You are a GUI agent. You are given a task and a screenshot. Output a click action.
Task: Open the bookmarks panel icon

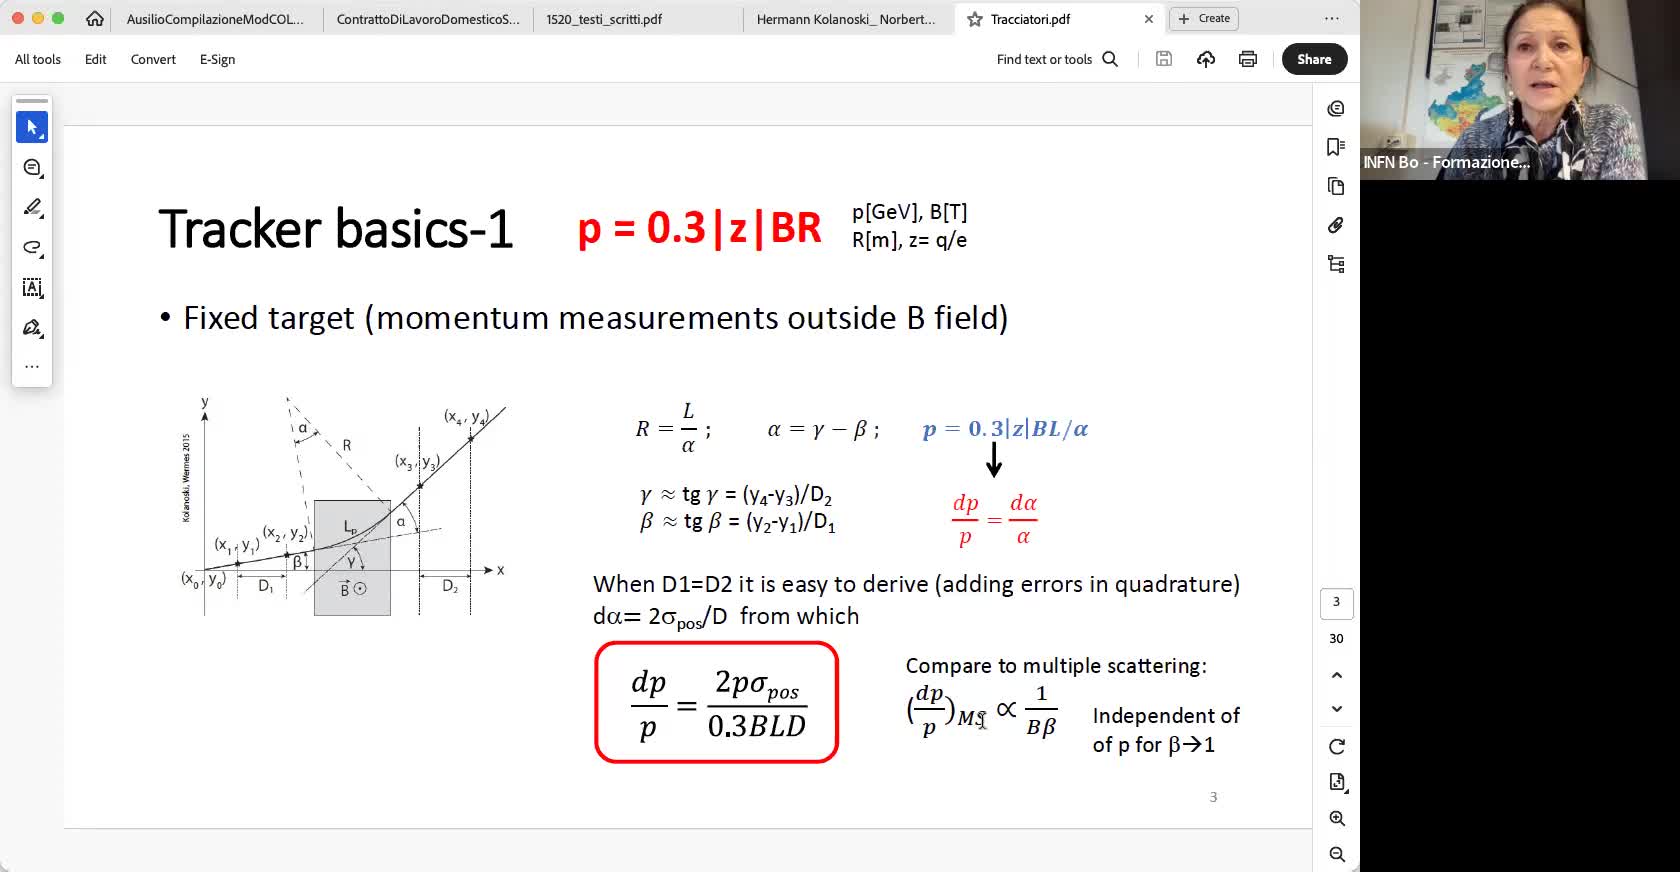coord(1335,147)
